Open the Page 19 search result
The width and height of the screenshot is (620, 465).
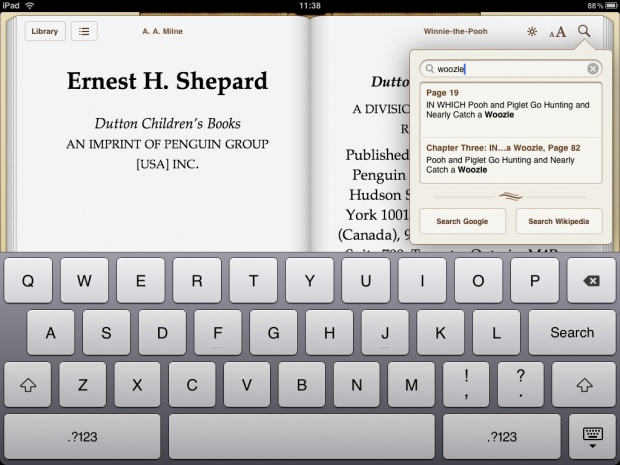tap(510, 110)
